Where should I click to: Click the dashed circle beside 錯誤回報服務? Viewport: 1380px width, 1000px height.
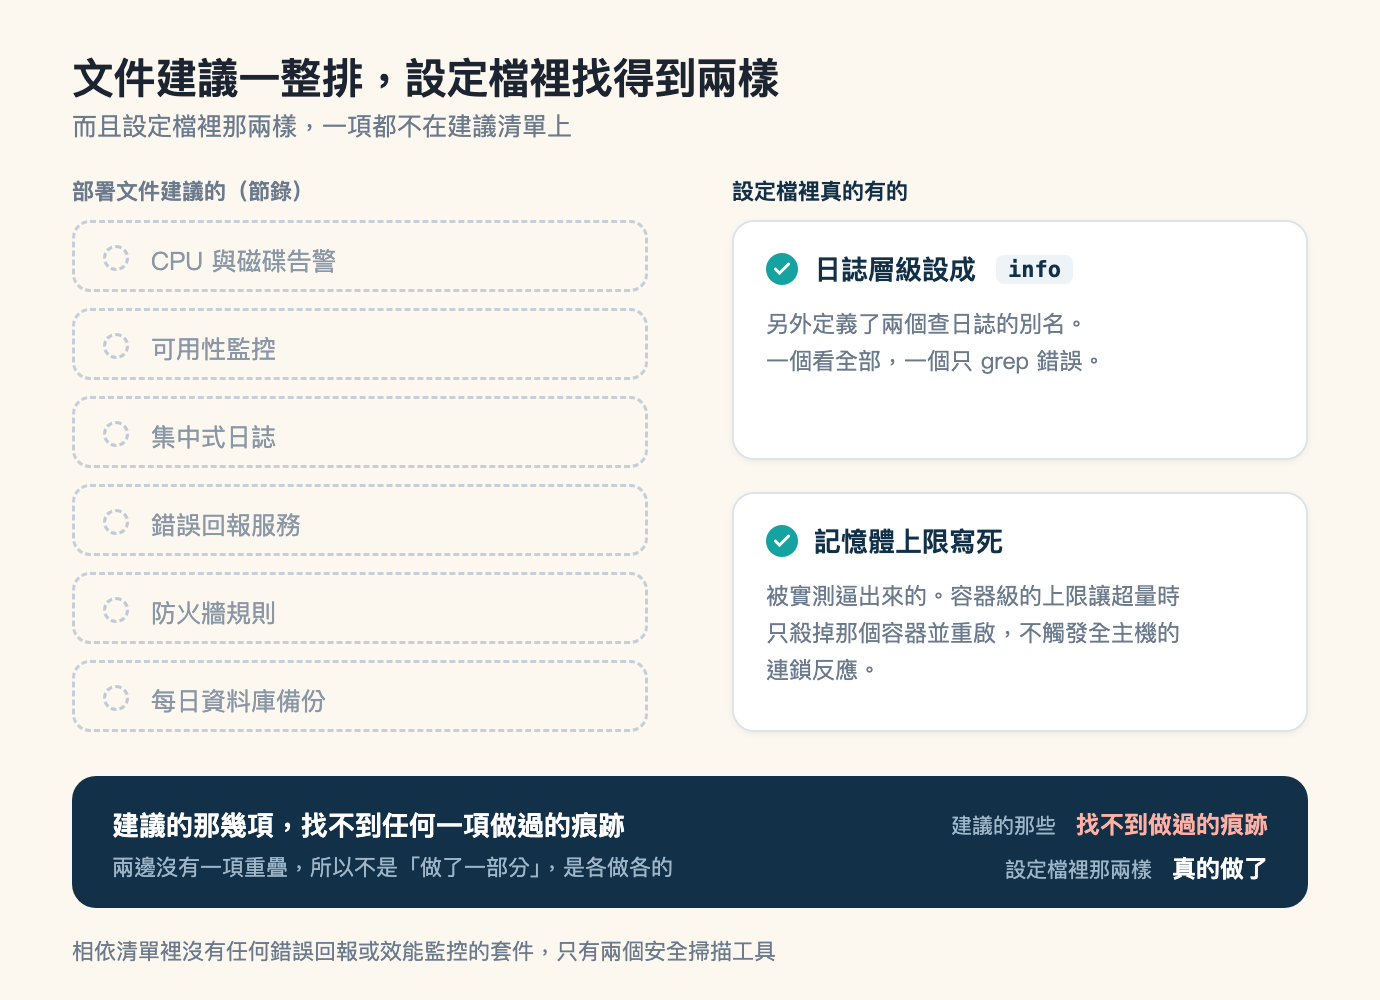(116, 522)
